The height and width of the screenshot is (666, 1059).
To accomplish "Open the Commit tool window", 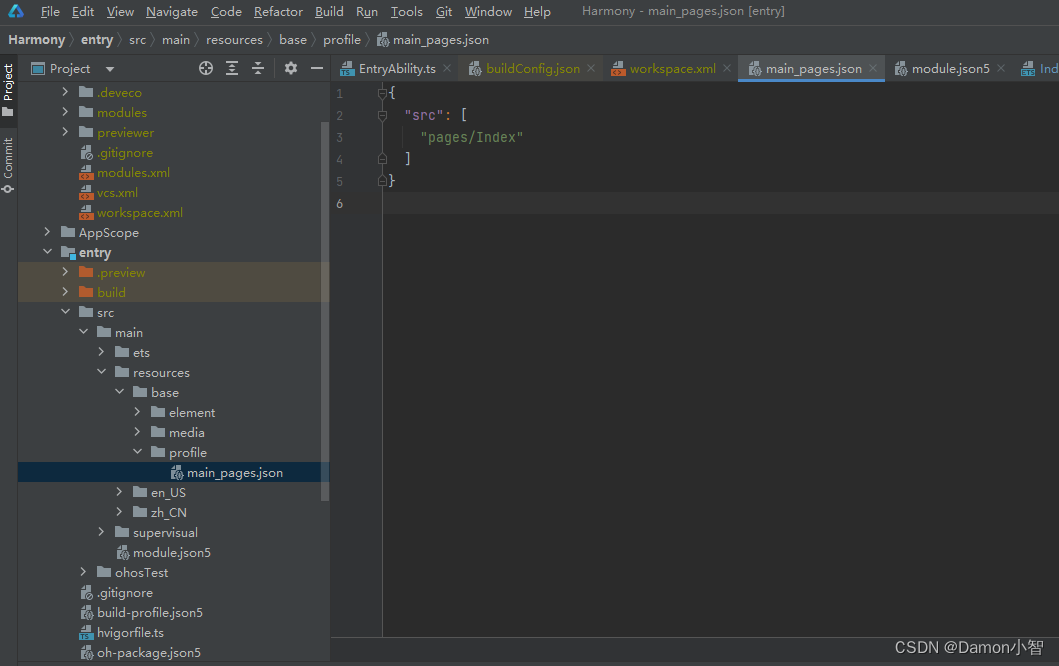I will click(x=8, y=165).
